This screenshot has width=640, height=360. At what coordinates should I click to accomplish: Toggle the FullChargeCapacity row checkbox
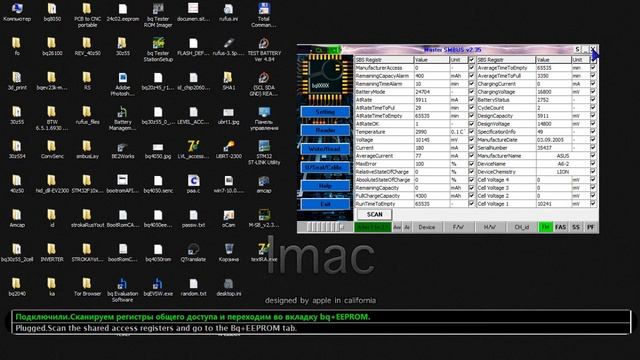coord(472,196)
